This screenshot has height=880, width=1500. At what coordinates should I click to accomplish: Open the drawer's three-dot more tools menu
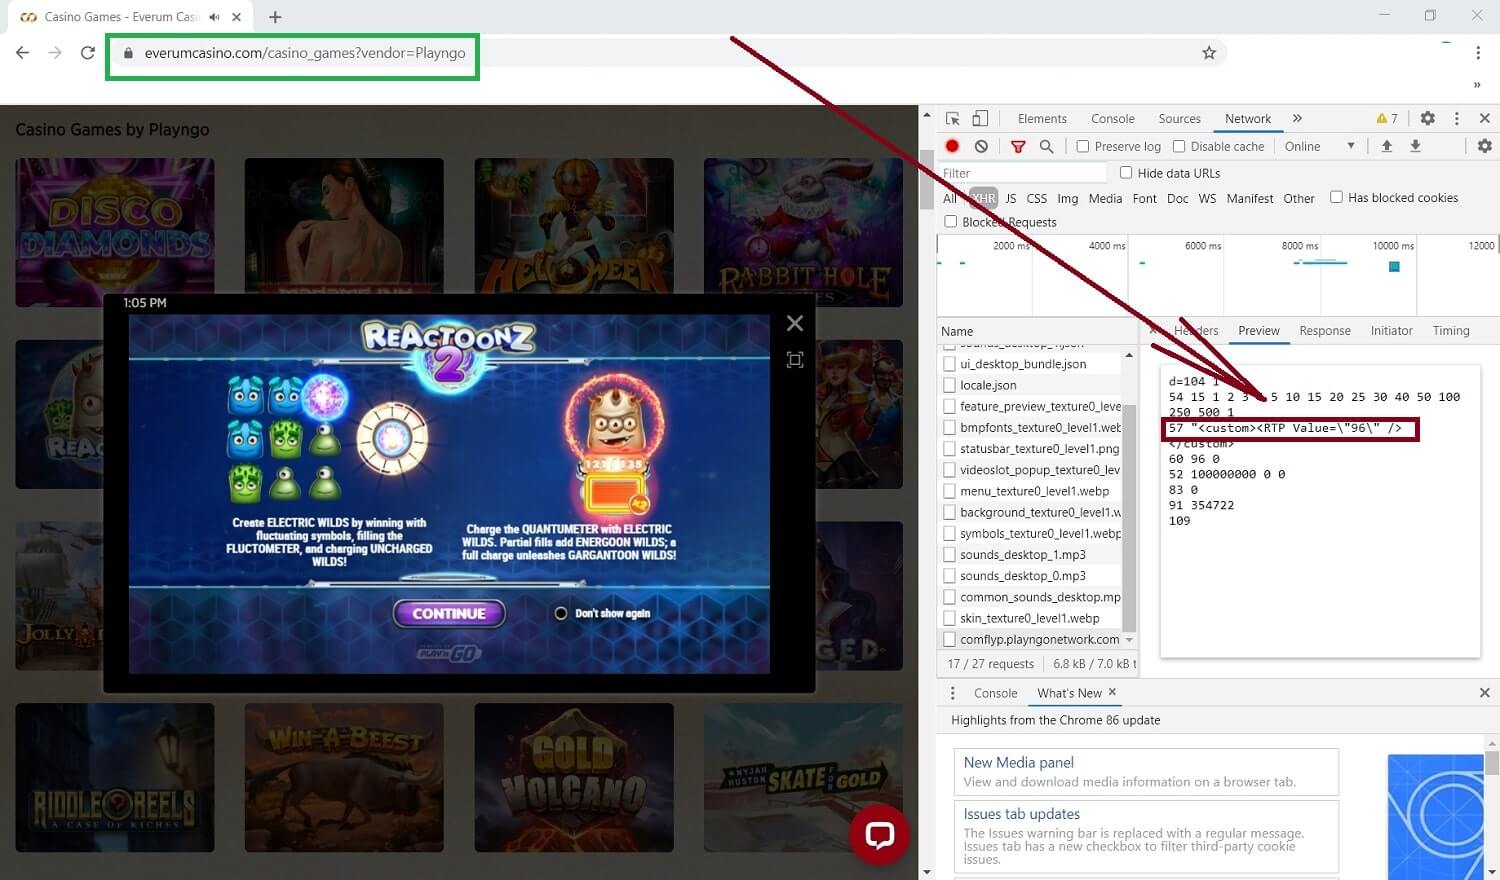click(x=953, y=693)
